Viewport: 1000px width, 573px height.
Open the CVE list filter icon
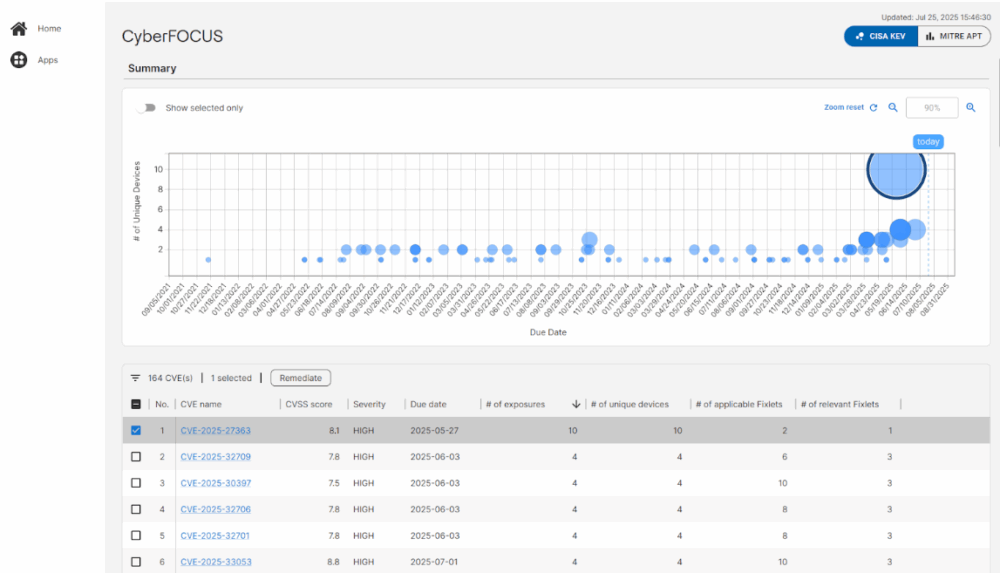(135, 378)
